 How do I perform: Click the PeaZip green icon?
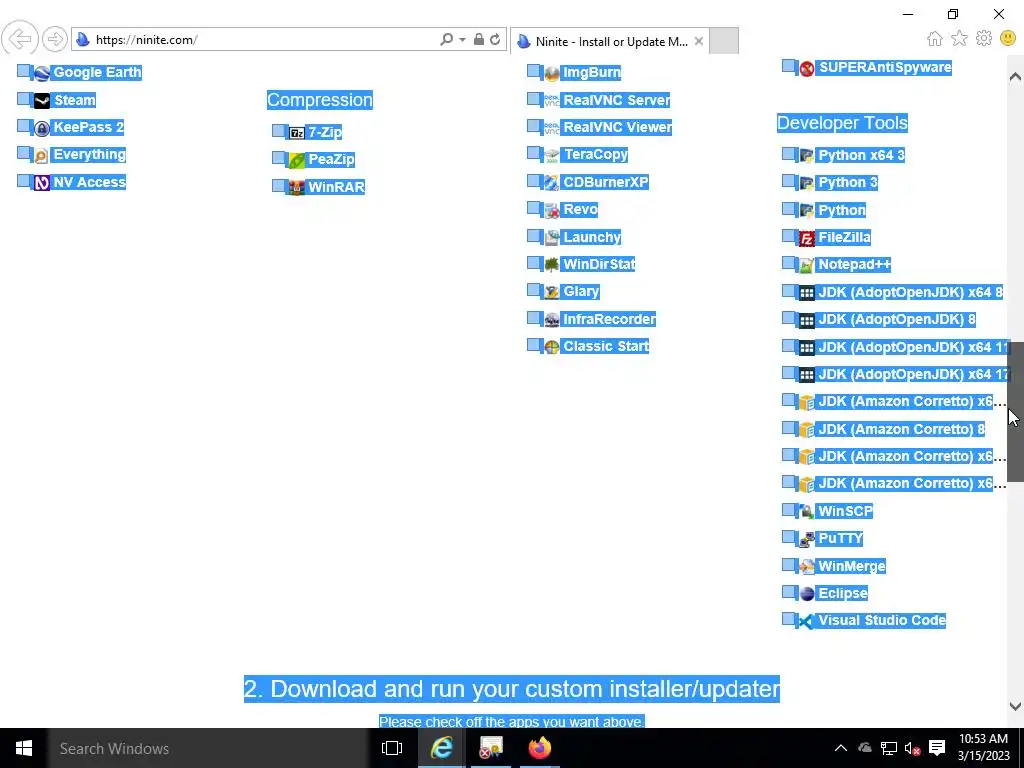[297, 160]
